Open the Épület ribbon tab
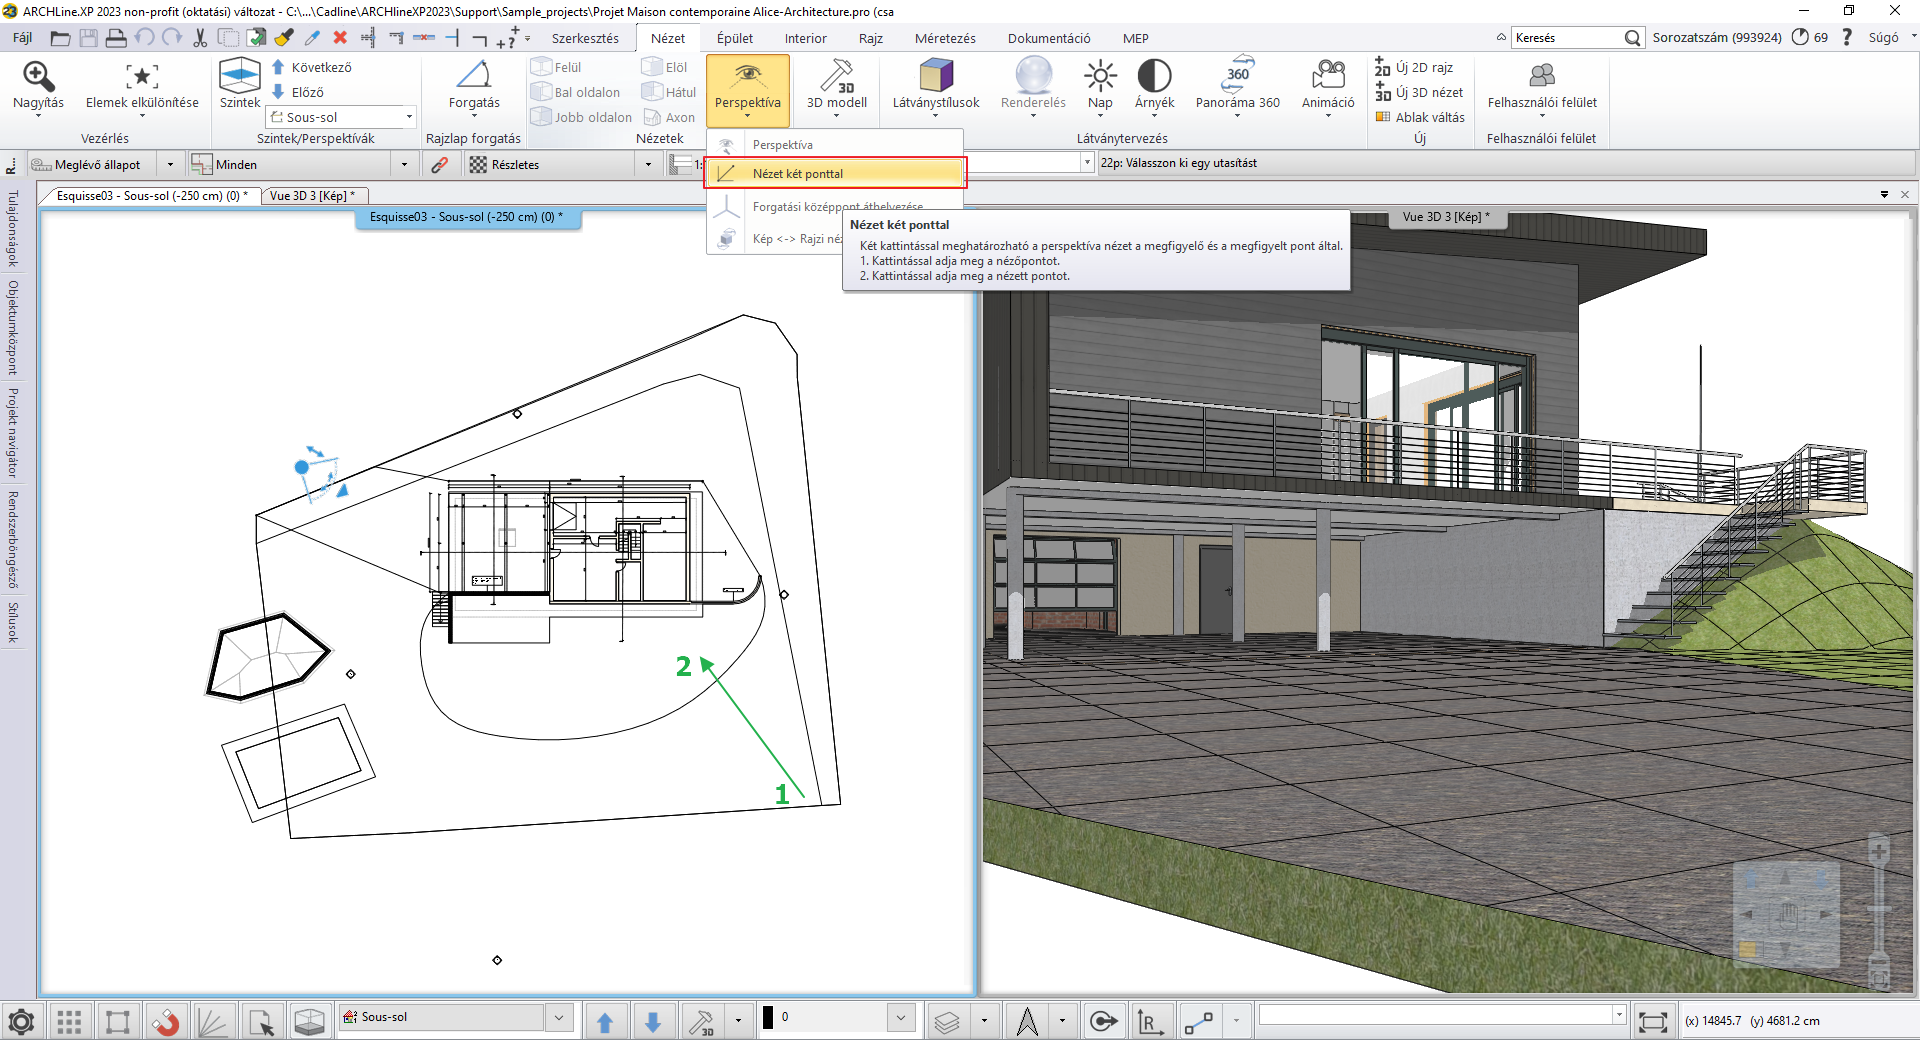 735,38
